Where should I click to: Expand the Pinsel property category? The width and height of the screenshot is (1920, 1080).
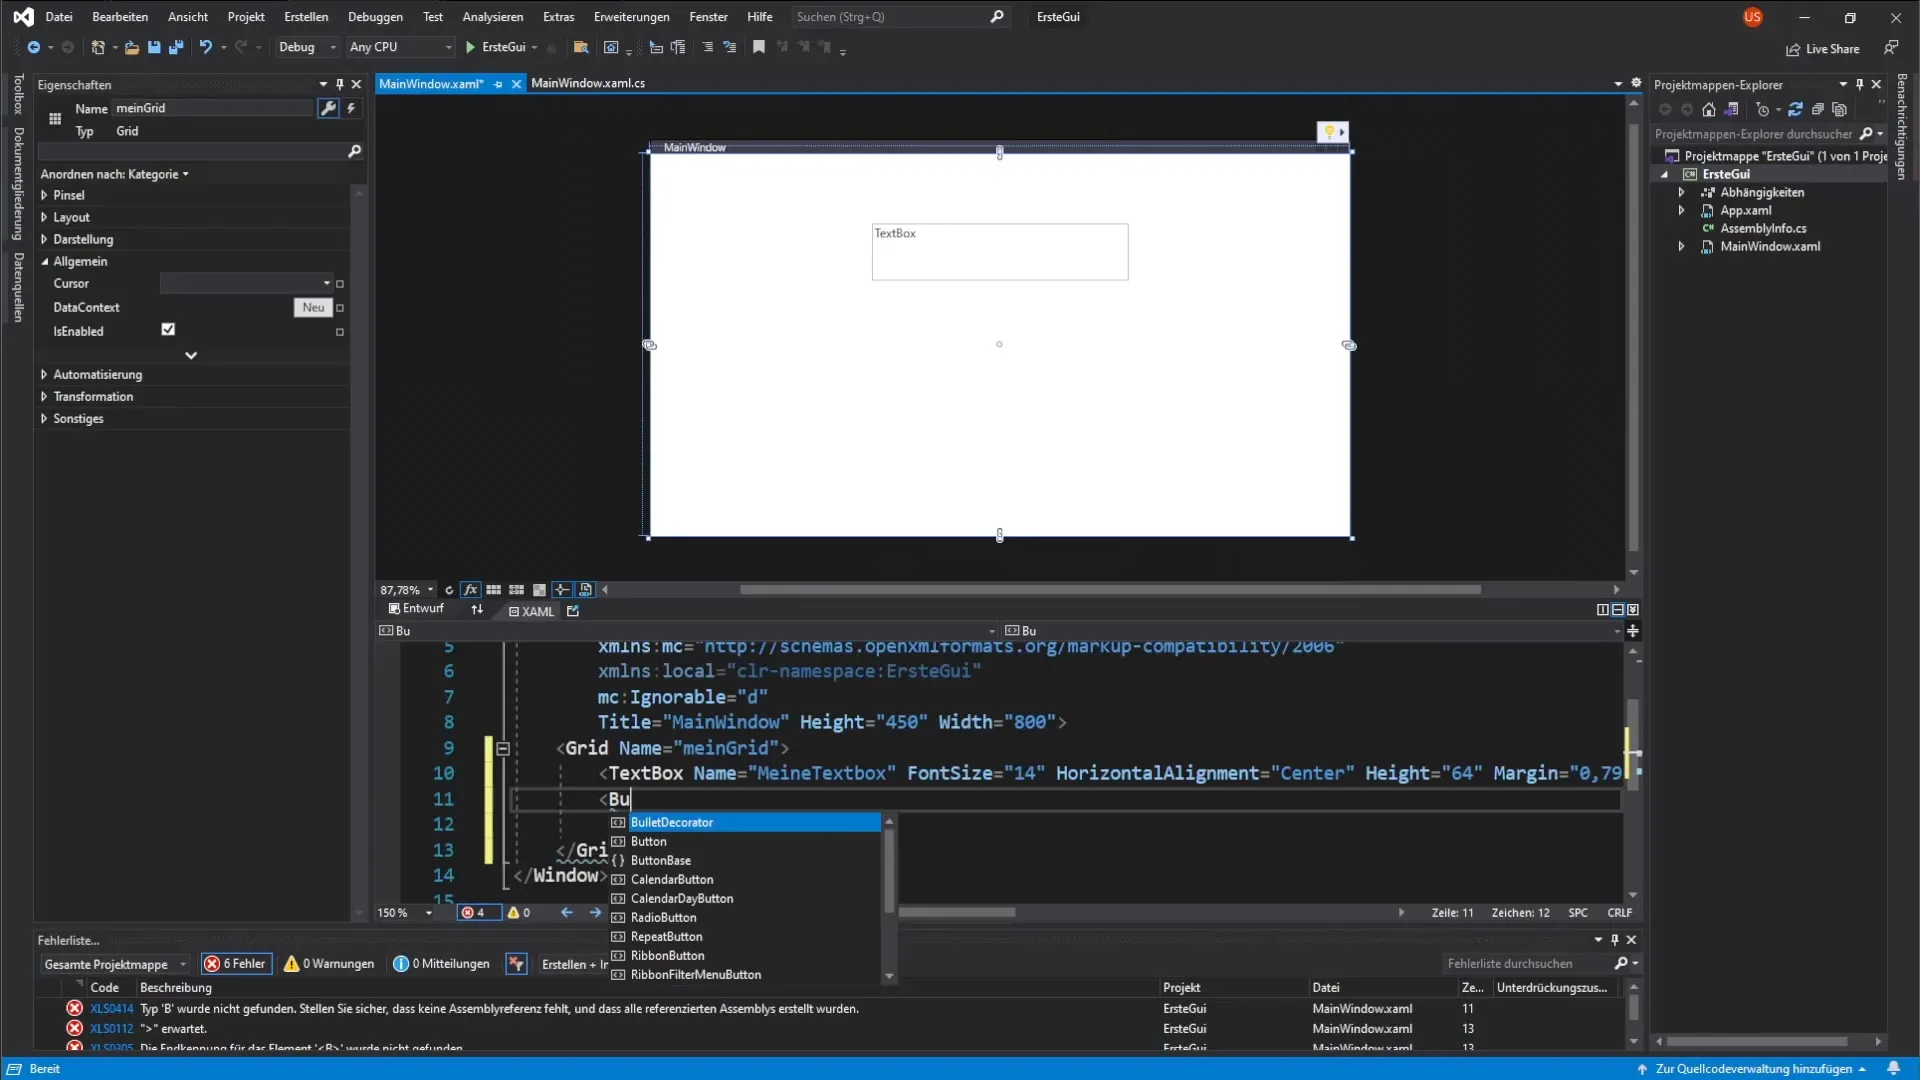point(44,195)
